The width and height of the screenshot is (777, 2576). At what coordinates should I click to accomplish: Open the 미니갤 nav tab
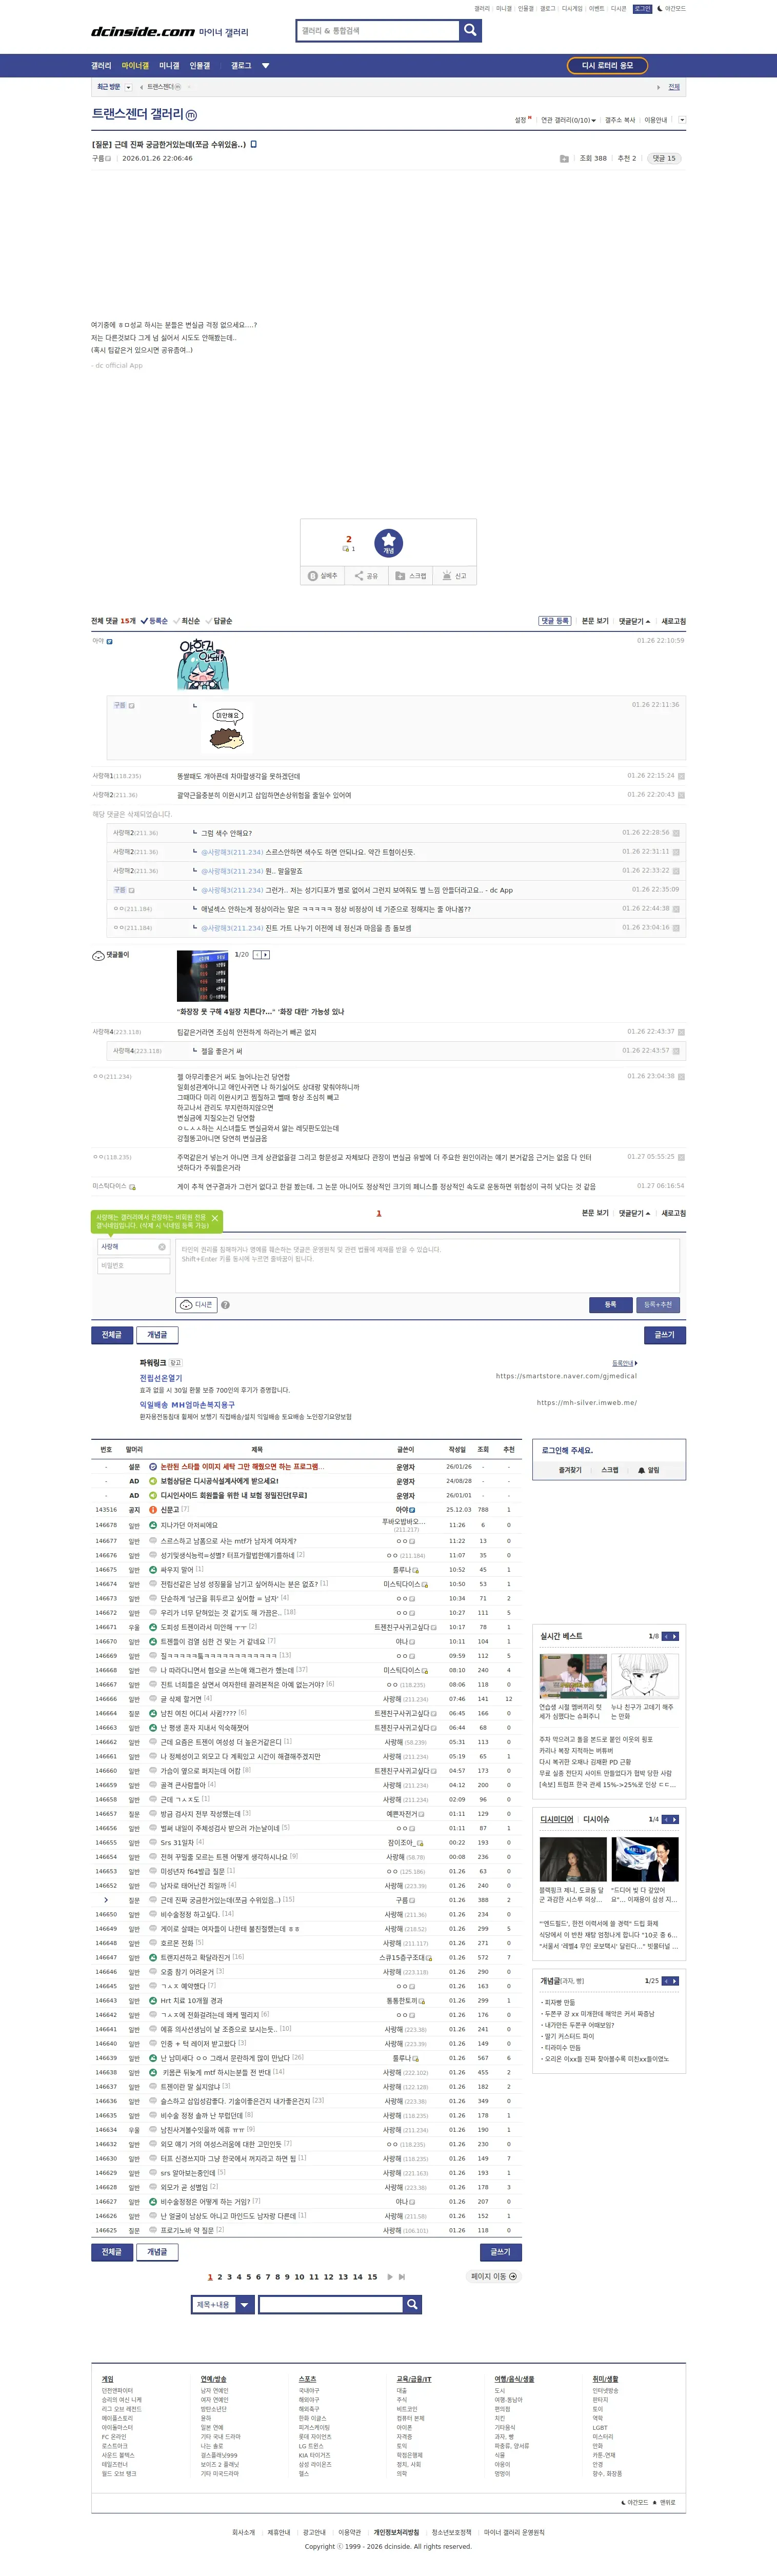[169, 66]
